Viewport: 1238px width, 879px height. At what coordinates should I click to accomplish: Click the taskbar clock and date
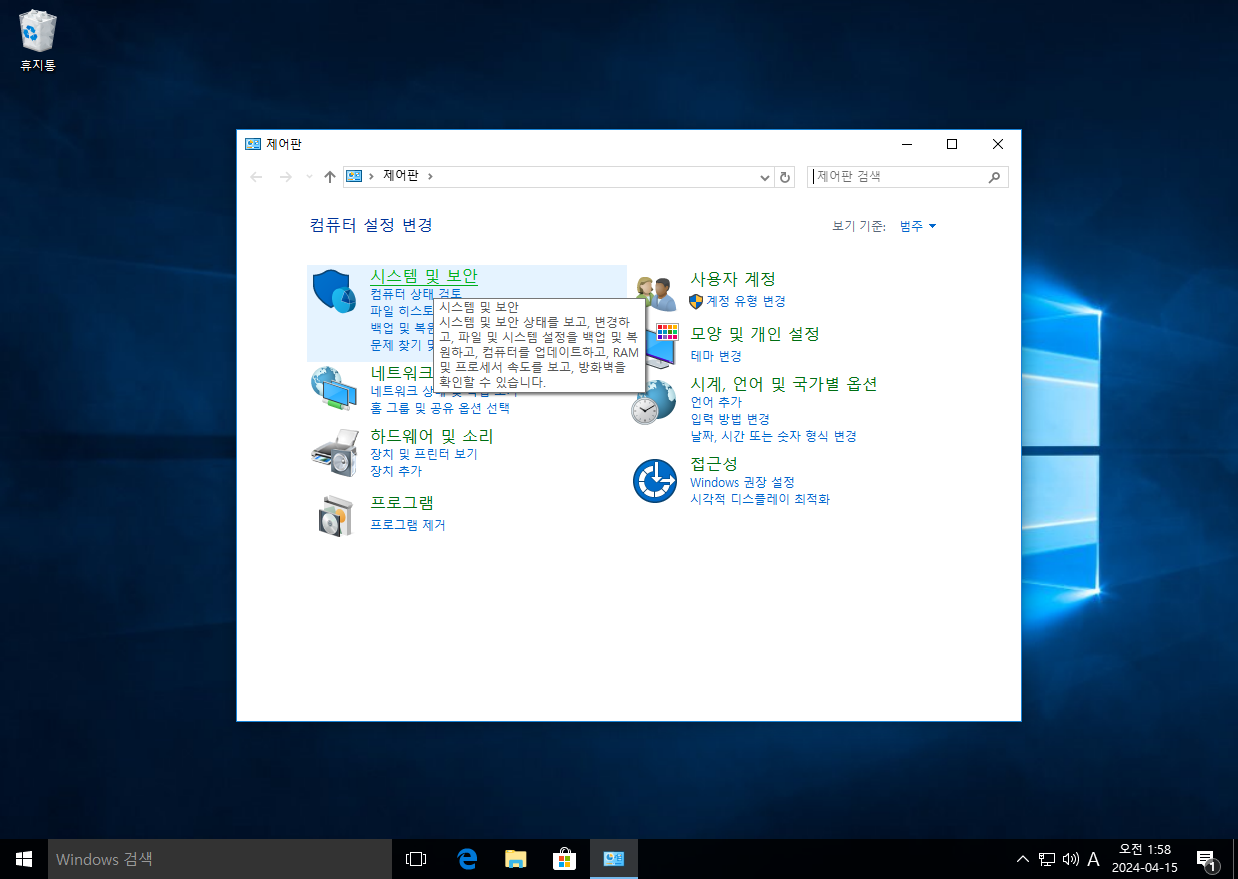pos(1145,859)
